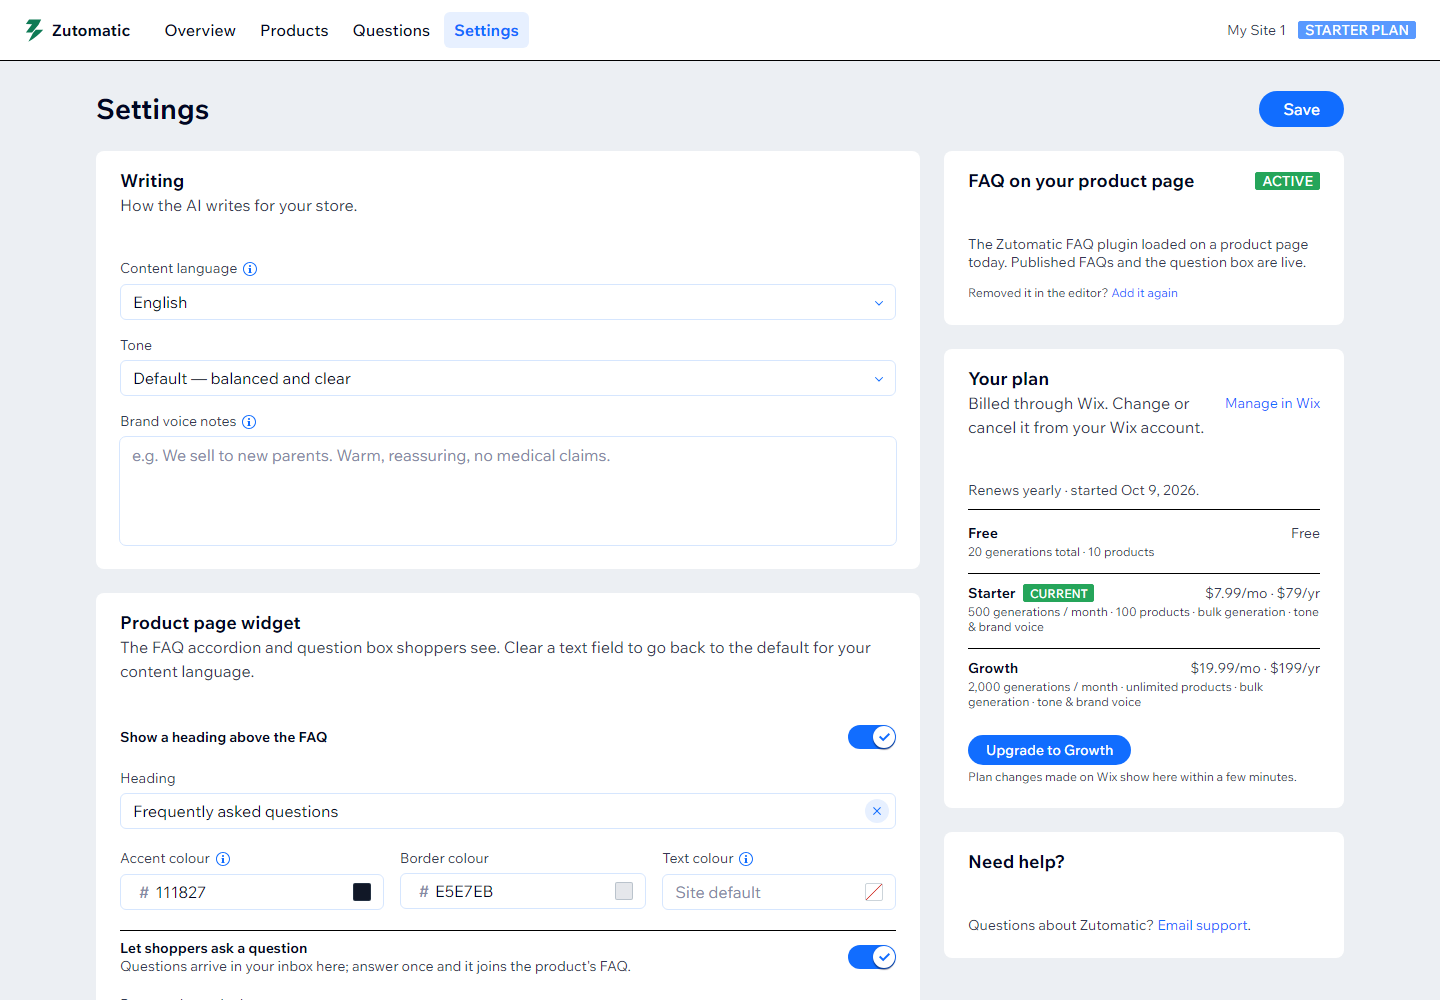Click the CURRENT badge on Starter plan
This screenshot has width=1440, height=1000.
point(1058,593)
